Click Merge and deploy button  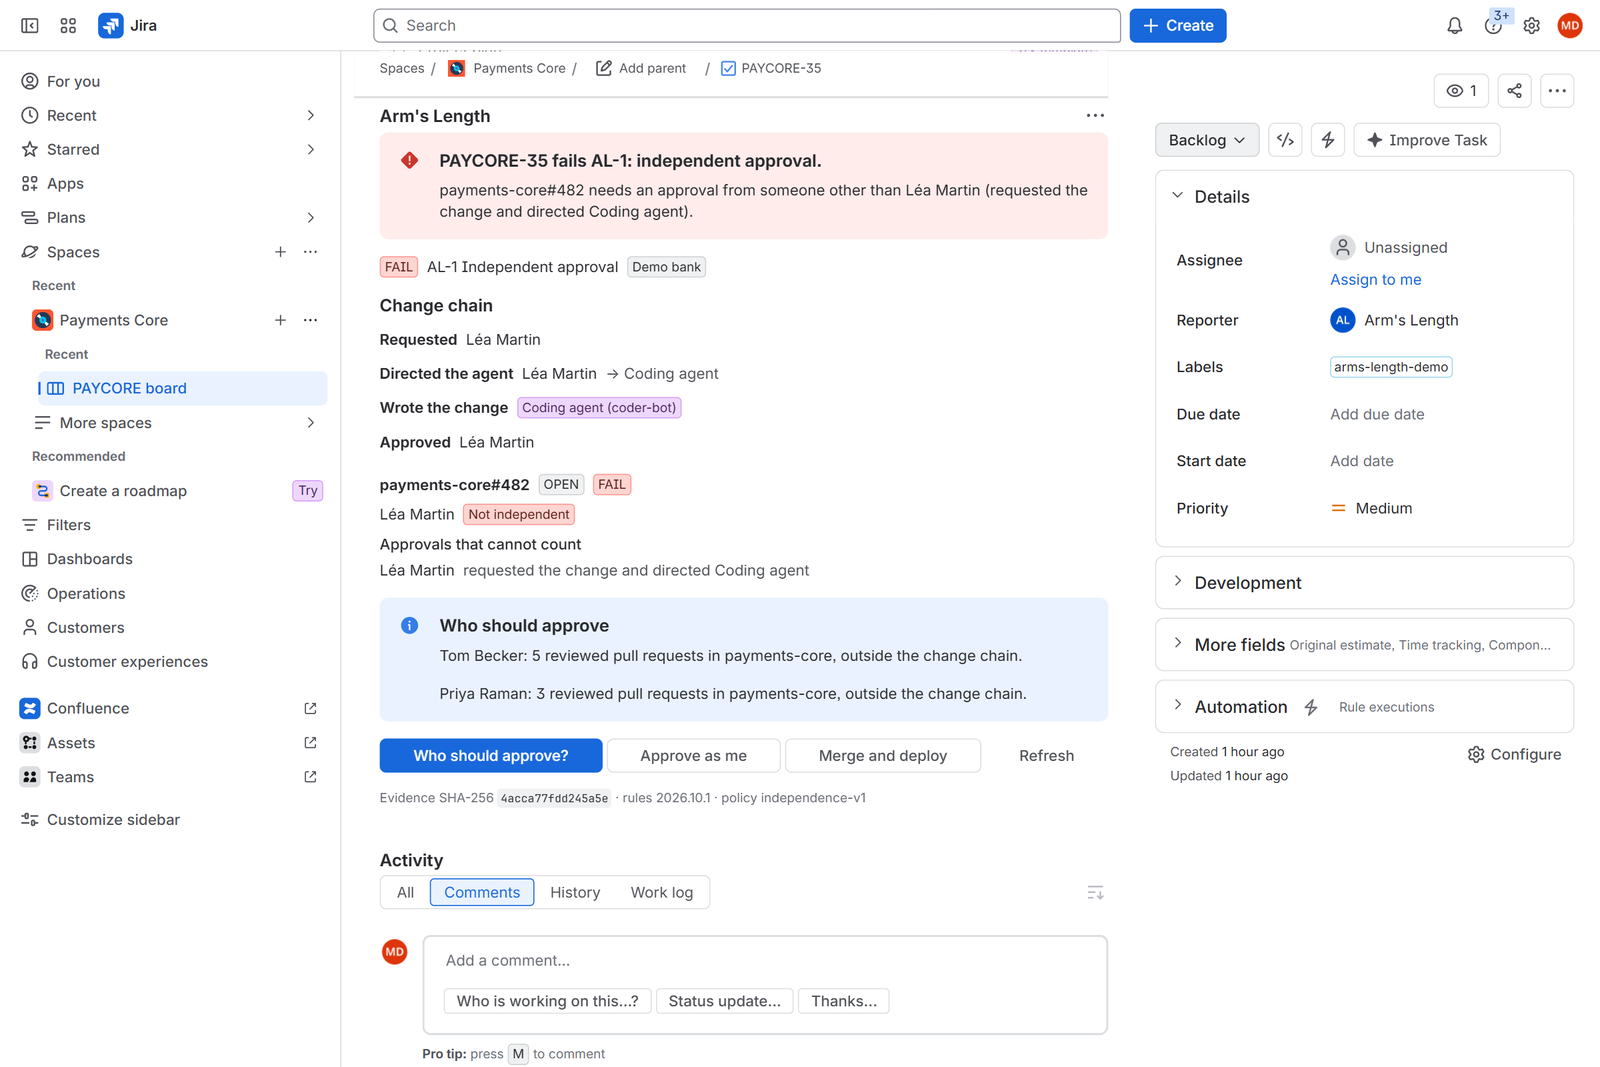click(883, 756)
